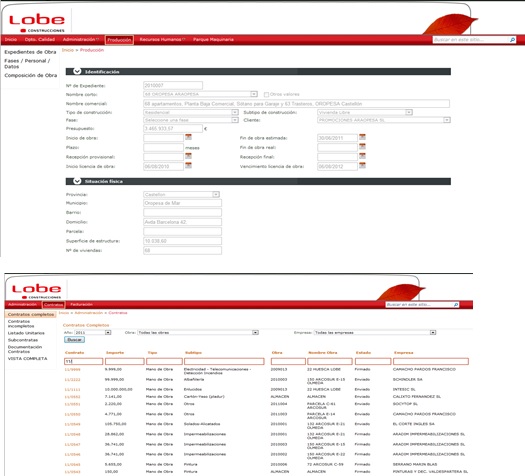
Task: Open Expedientes de Obra sidebar link
Action: point(30,52)
